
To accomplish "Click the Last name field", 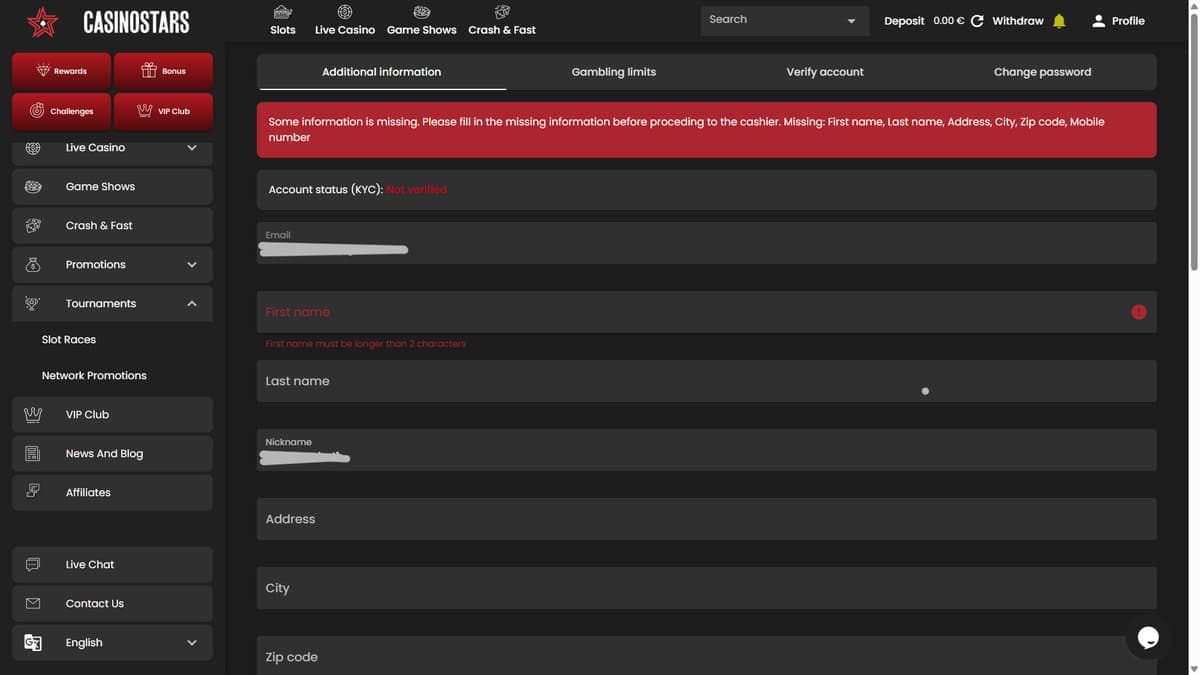I will tap(706, 381).
